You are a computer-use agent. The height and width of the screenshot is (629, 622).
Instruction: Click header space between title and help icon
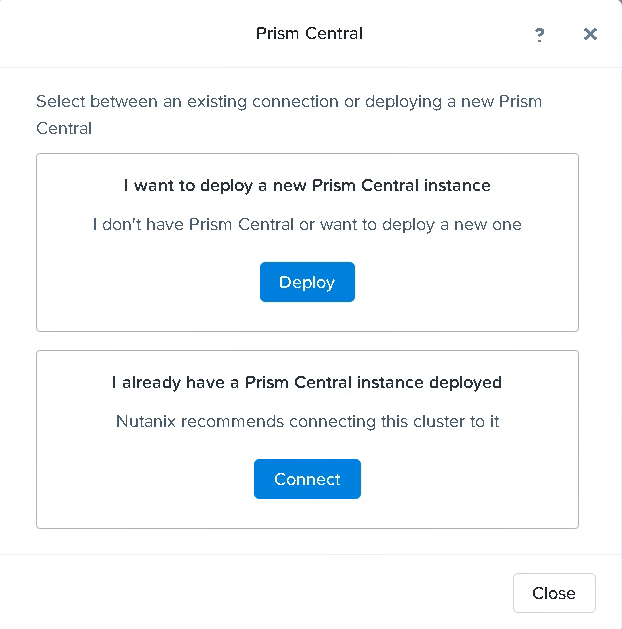click(x=450, y=34)
